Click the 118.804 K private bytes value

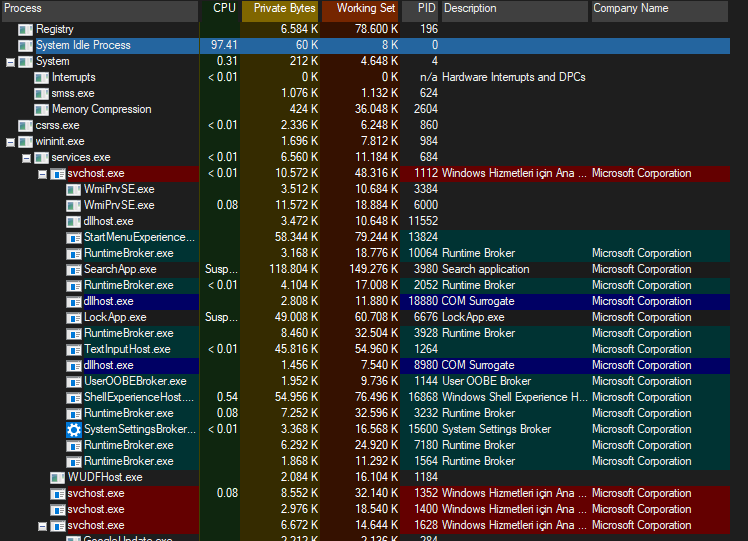[293, 269]
